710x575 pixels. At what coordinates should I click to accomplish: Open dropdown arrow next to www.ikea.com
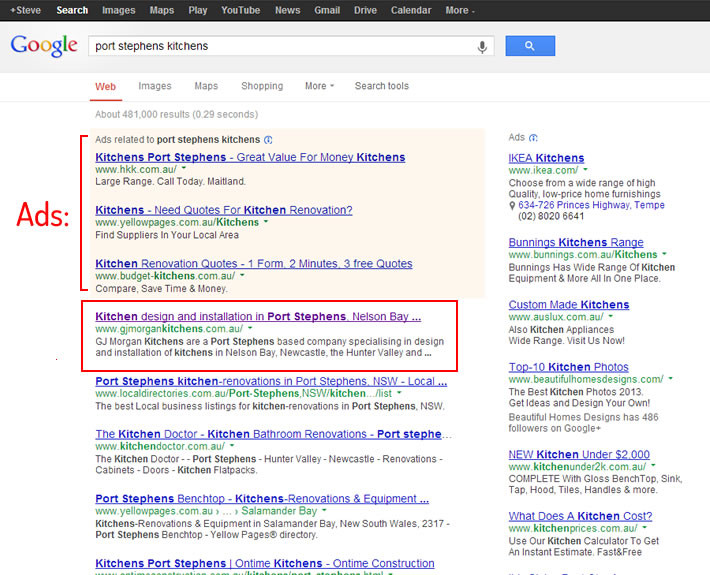(x=585, y=169)
